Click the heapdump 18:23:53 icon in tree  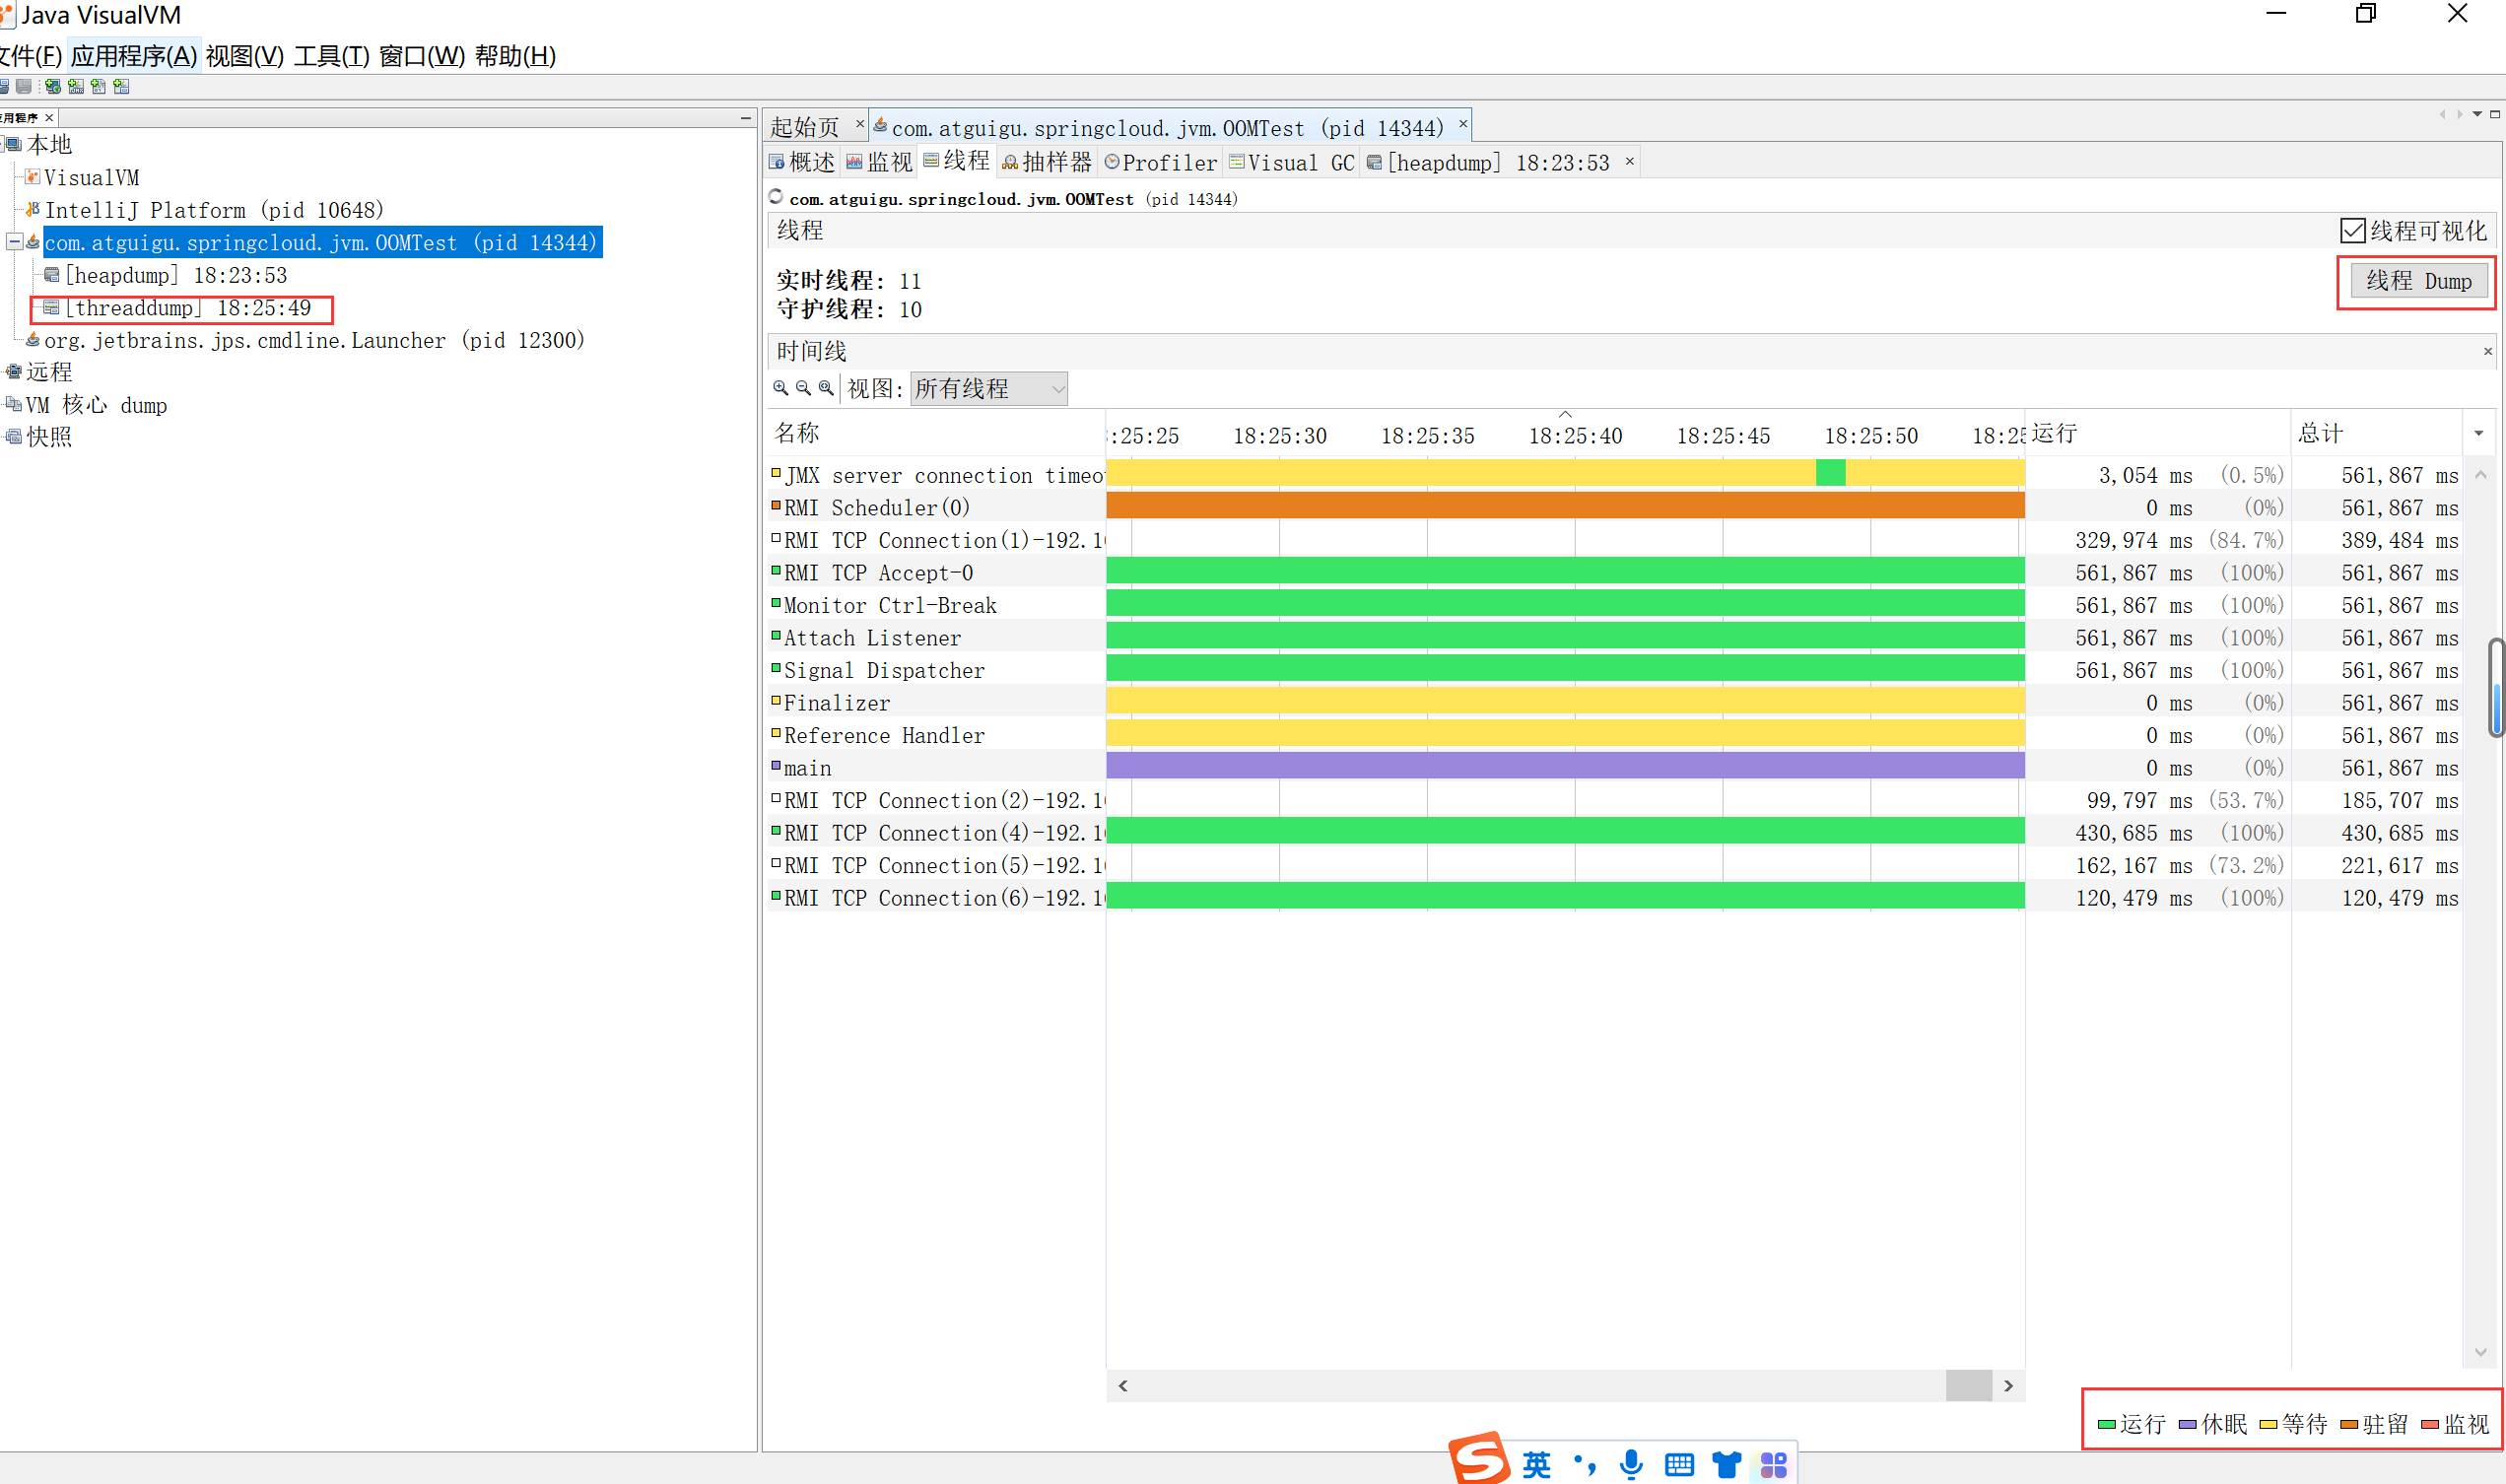(52, 275)
